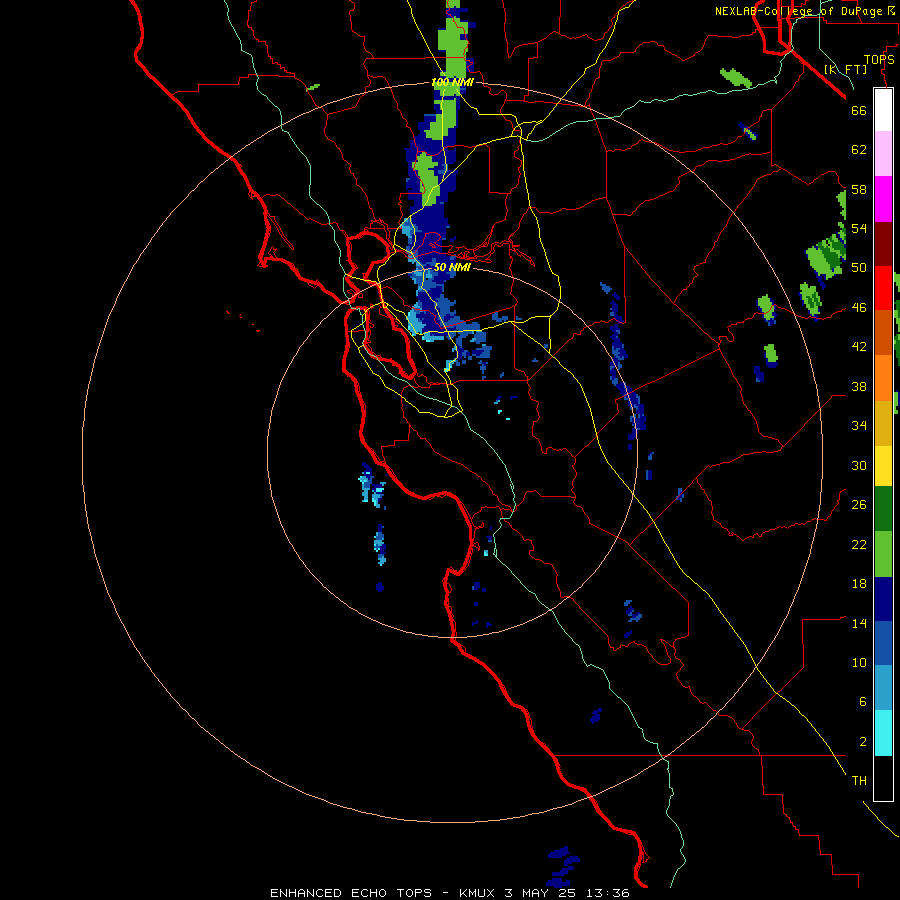Select the light blue legend swatch near 6
This screenshot has height=900, width=900.
(x=883, y=688)
